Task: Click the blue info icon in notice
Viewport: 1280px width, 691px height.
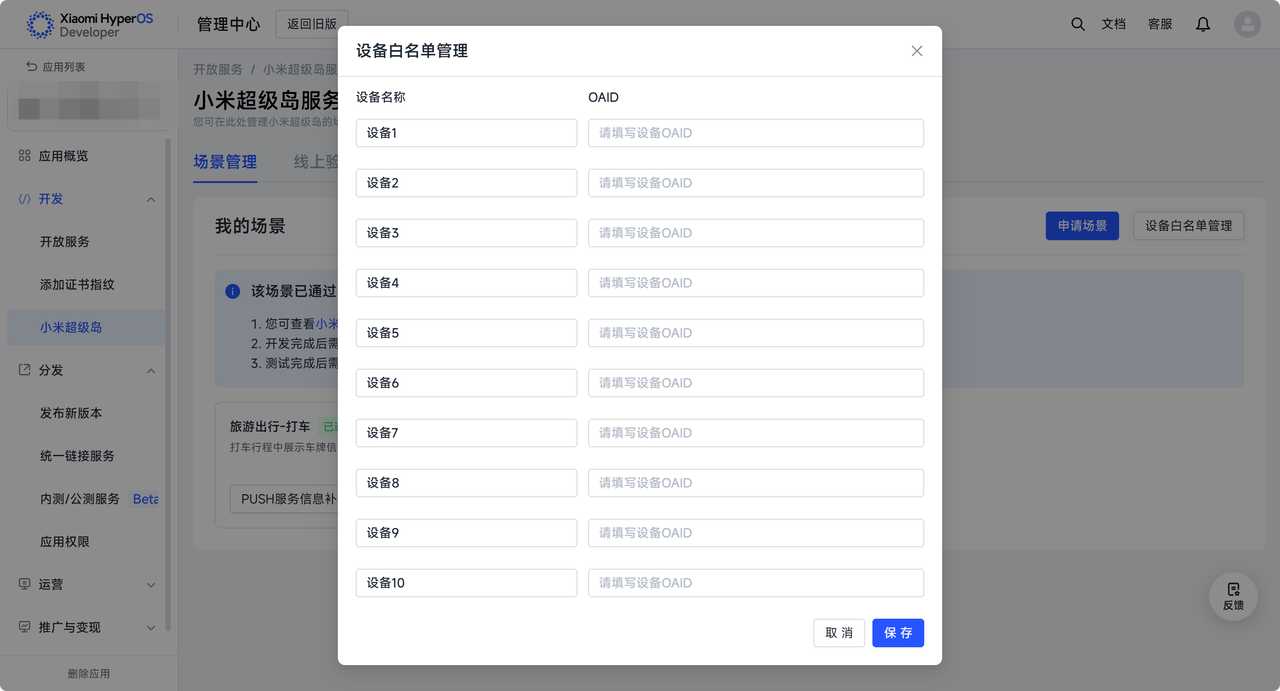Action: pyautogui.click(x=233, y=291)
